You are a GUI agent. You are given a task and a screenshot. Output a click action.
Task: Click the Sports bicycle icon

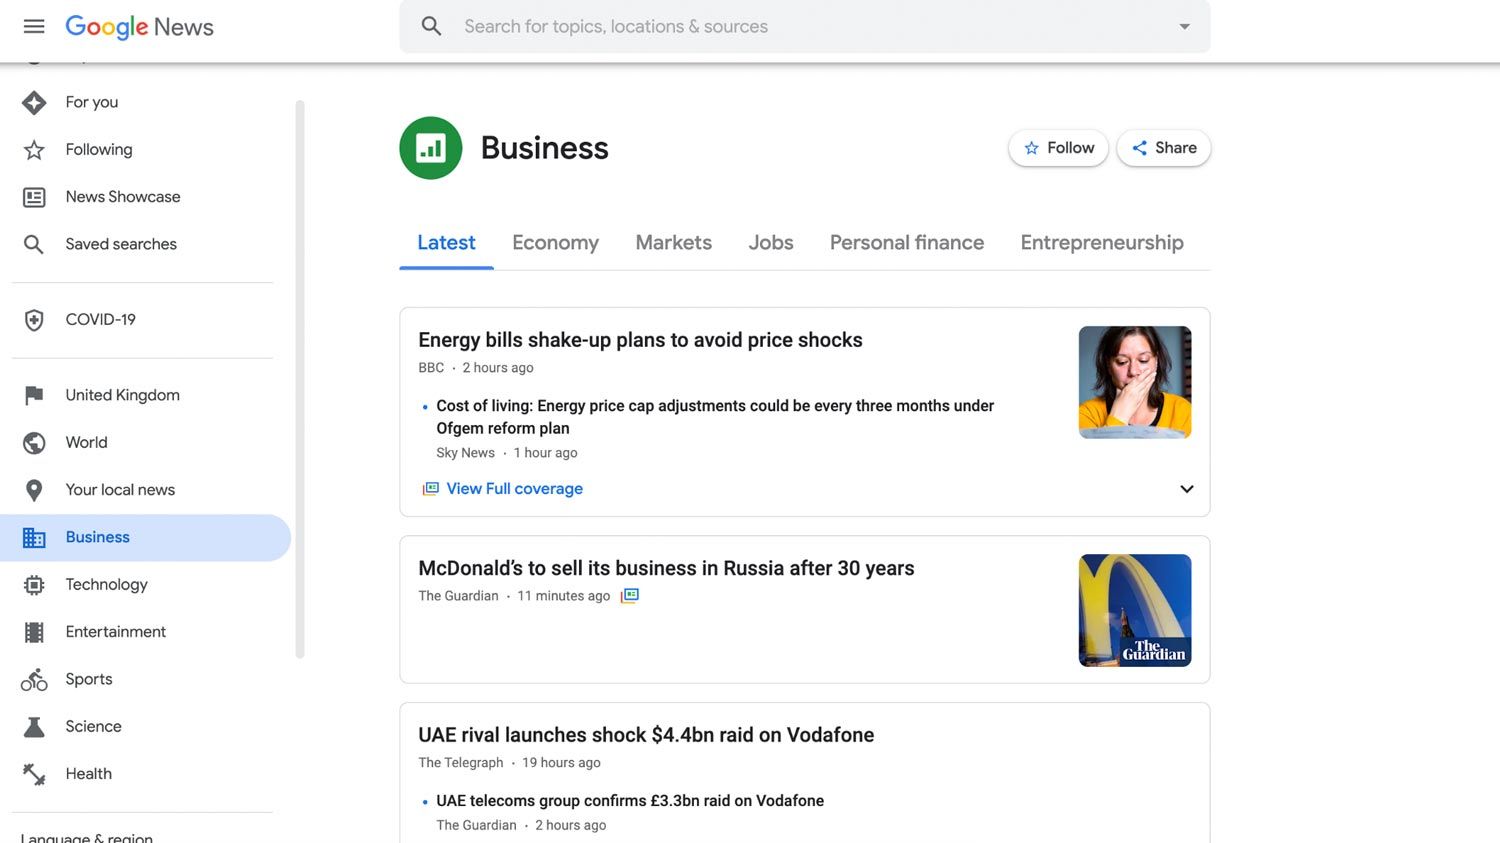pos(34,680)
